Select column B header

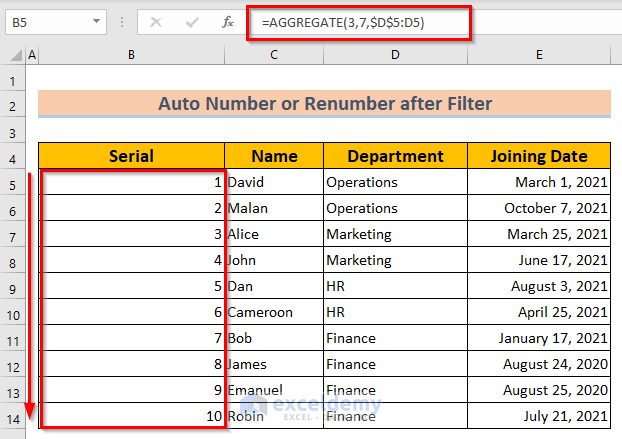[x=131, y=55]
